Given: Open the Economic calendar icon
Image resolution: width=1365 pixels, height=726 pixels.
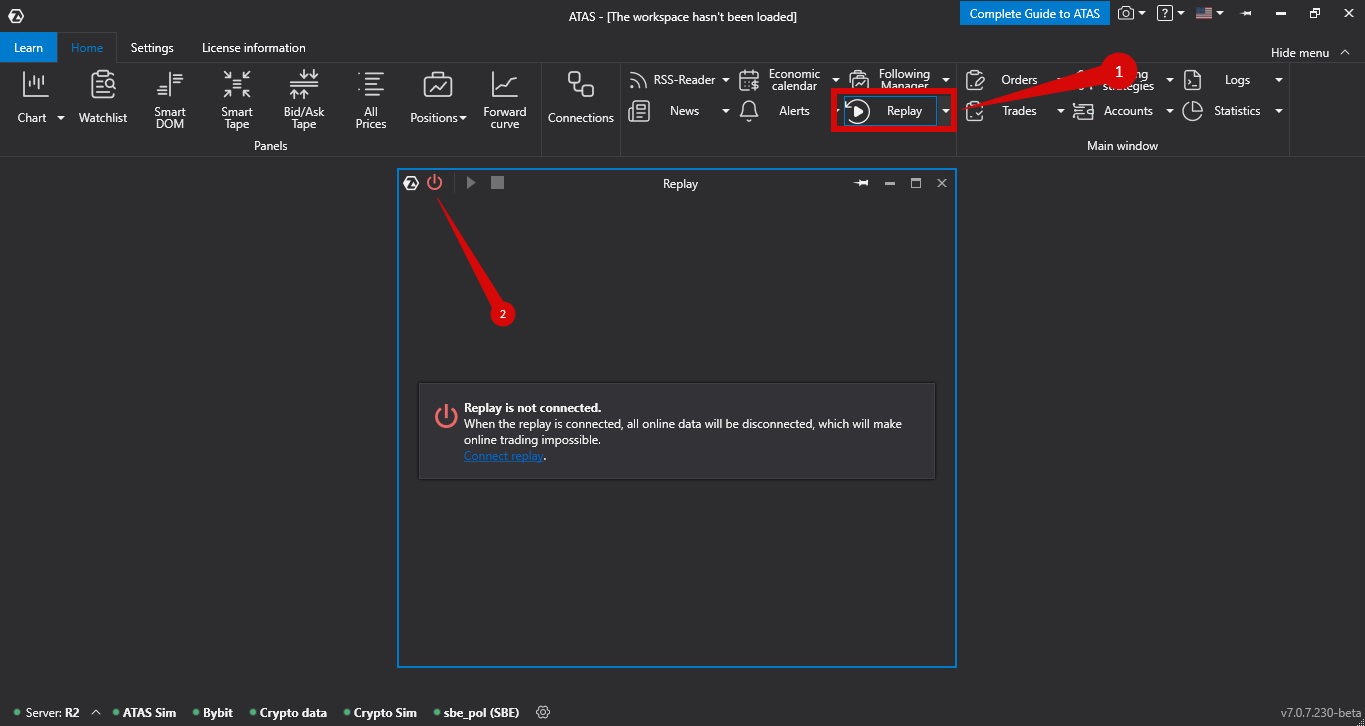Looking at the screenshot, I should pos(749,80).
